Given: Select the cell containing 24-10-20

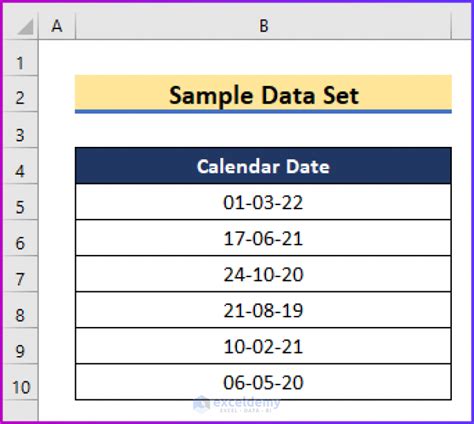Looking at the screenshot, I should tap(263, 274).
